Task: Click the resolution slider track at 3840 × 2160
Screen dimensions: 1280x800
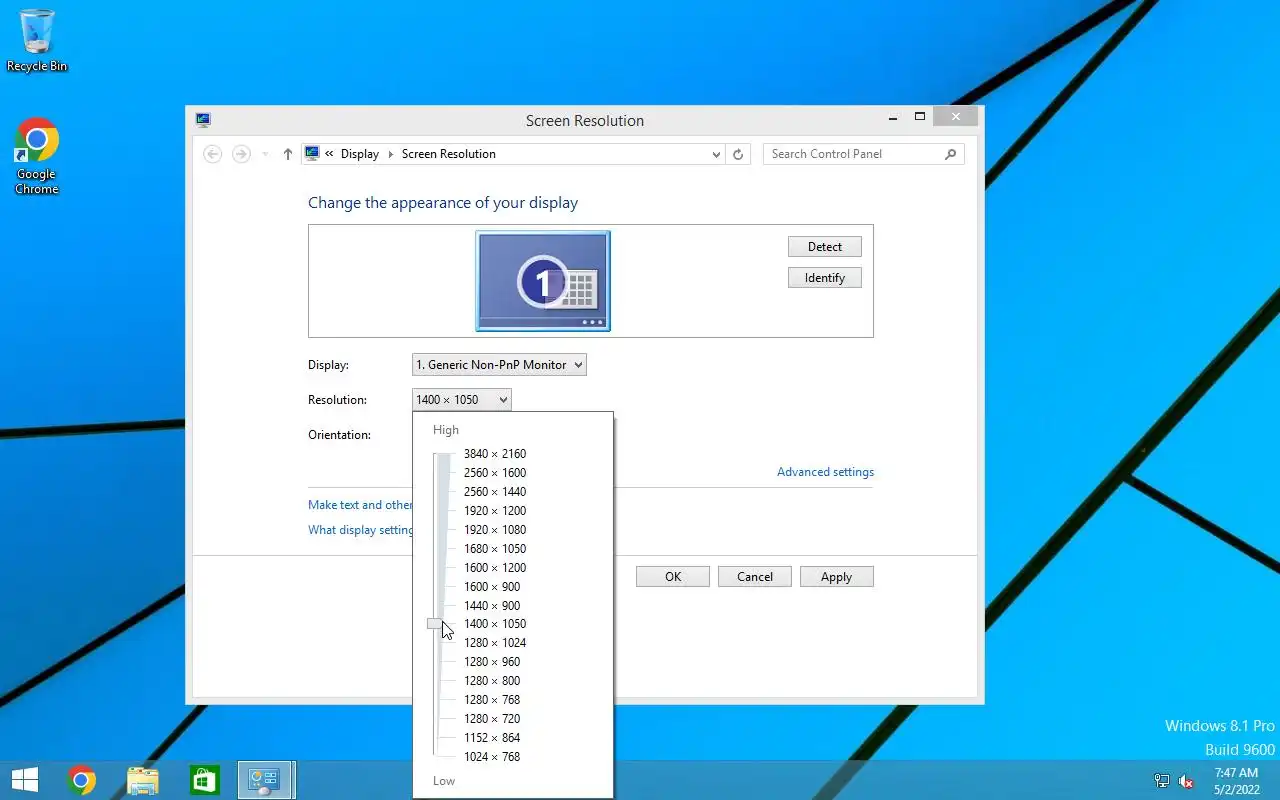Action: coord(443,454)
